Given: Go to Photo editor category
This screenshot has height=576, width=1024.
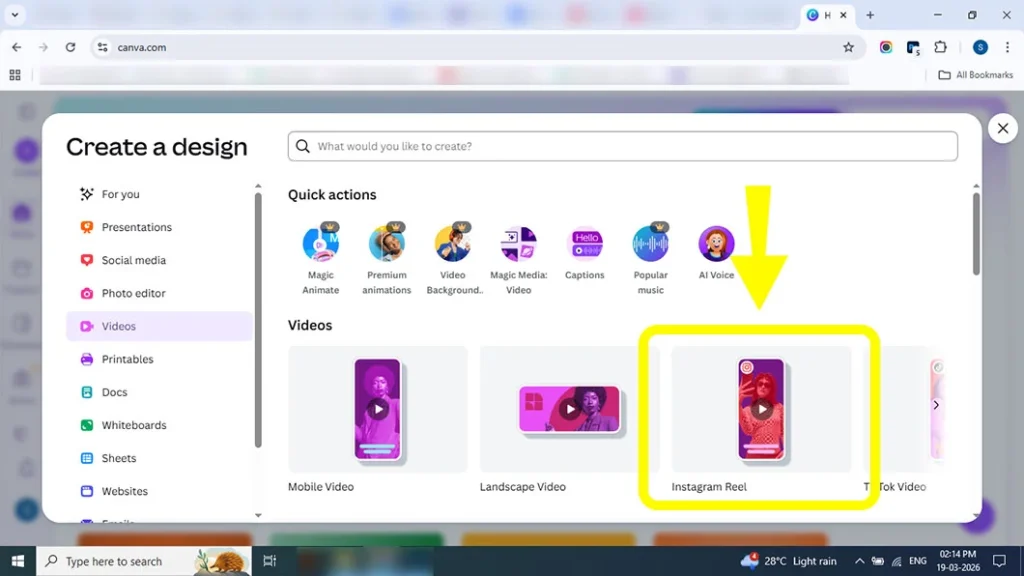Looking at the screenshot, I should 133,293.
